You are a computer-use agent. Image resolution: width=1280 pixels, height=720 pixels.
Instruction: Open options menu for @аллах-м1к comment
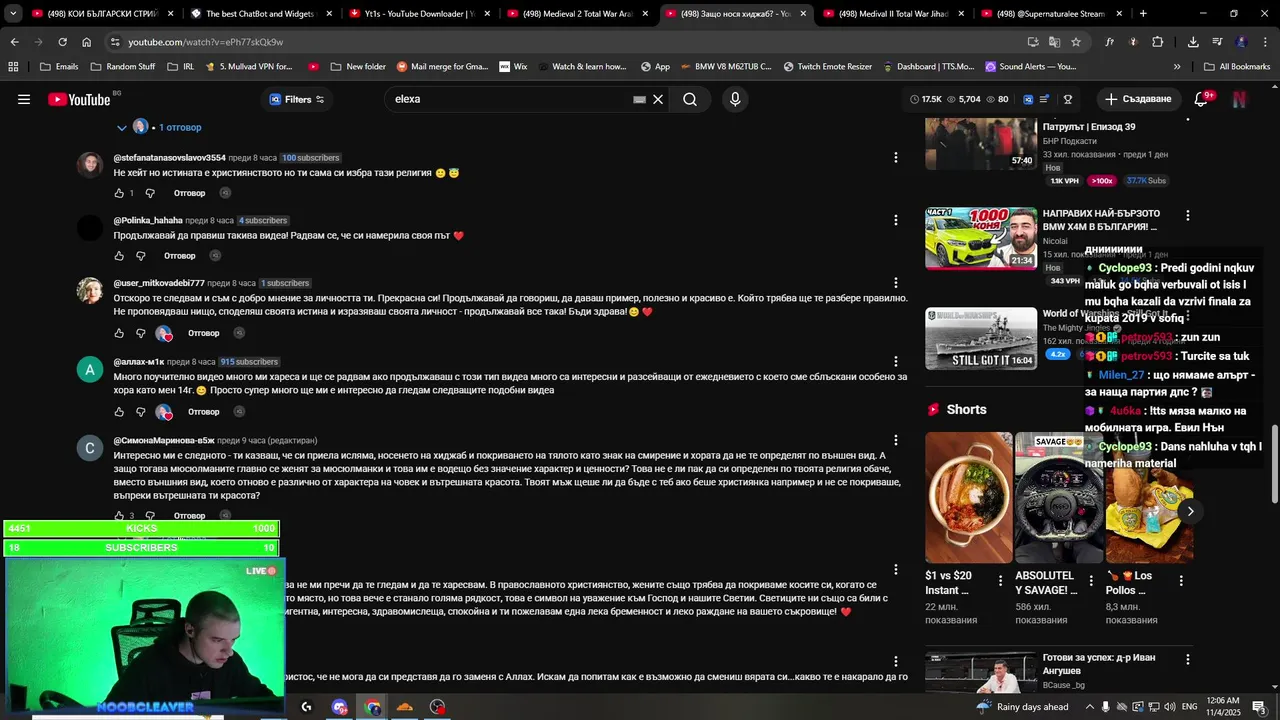click(895, 361)
